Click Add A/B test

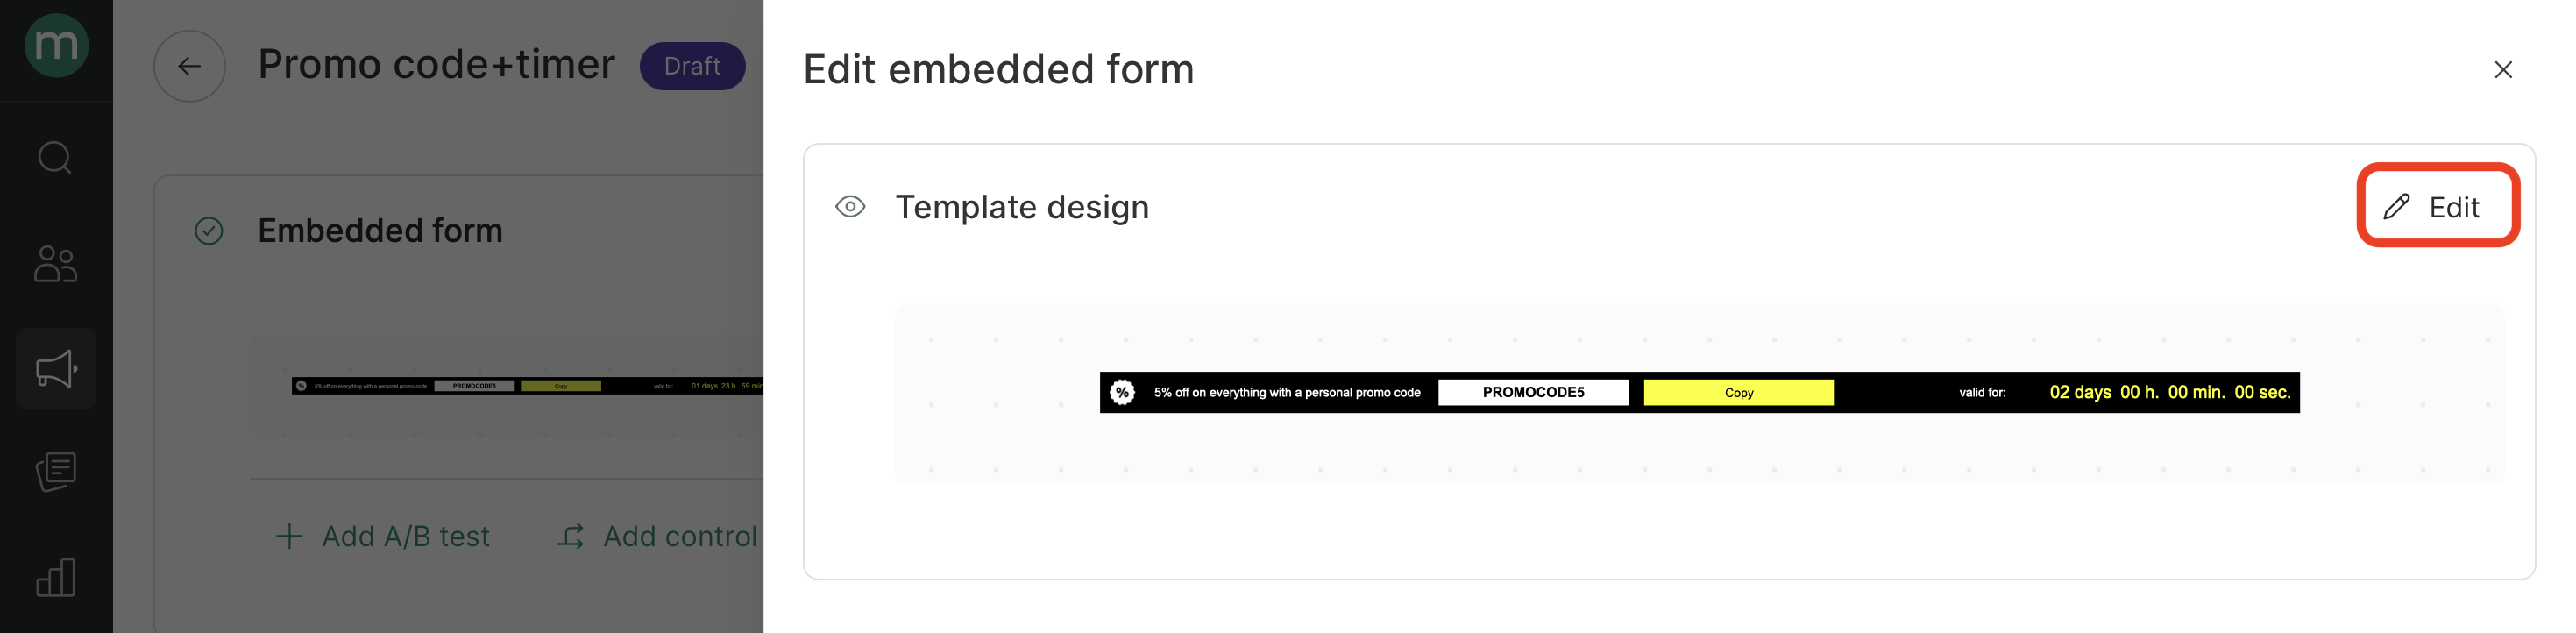(382, 537)
